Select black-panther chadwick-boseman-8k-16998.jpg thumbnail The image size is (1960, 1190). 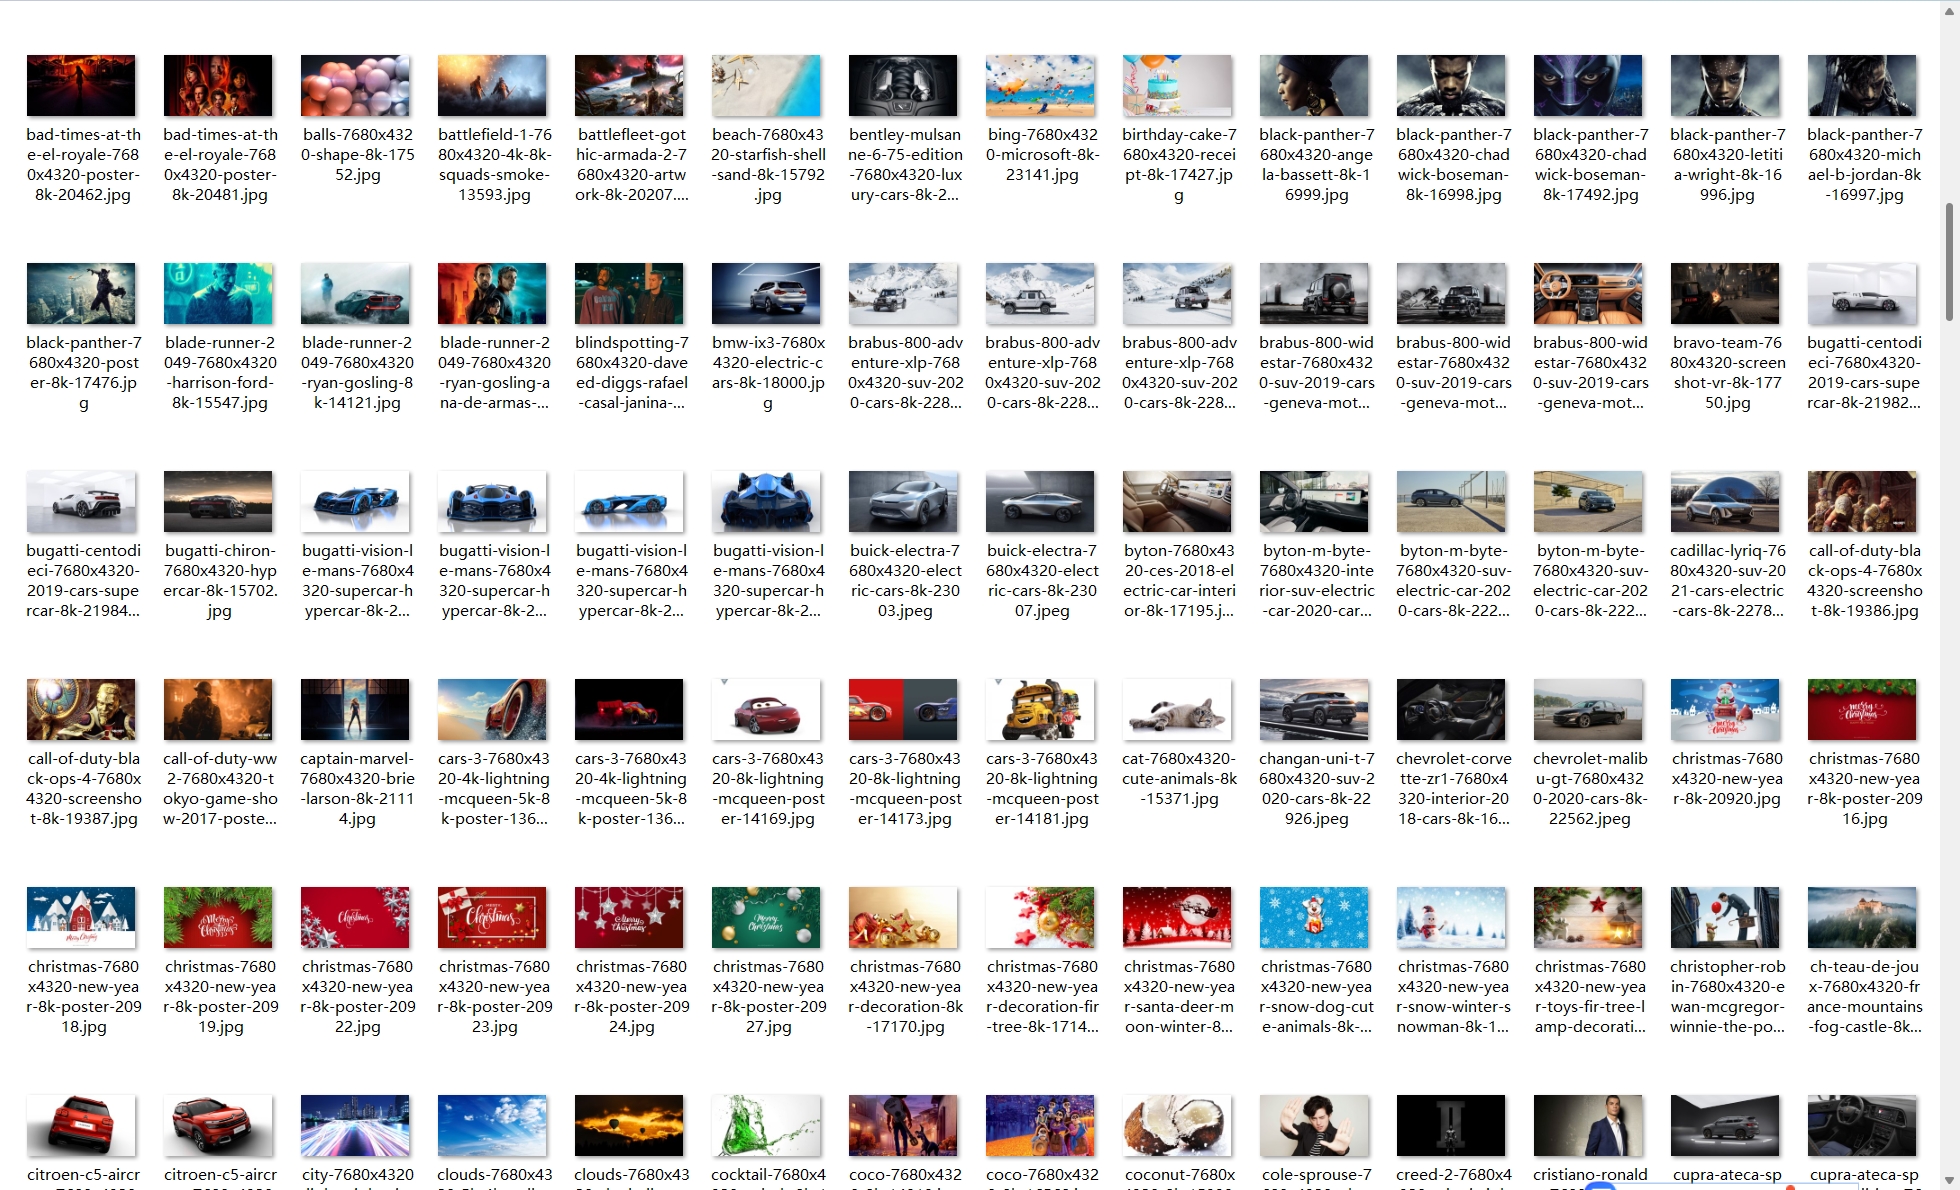[x=1451, y=86]
